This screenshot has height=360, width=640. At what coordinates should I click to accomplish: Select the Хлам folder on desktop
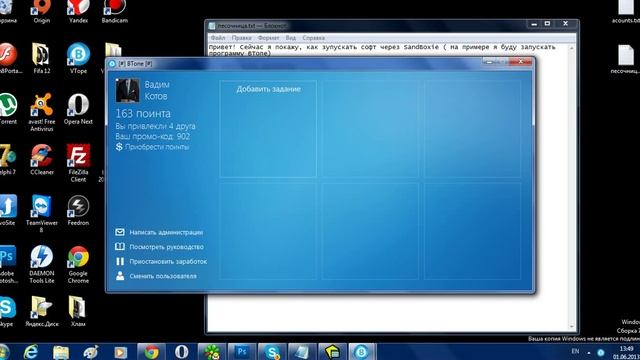coord(78,311)
